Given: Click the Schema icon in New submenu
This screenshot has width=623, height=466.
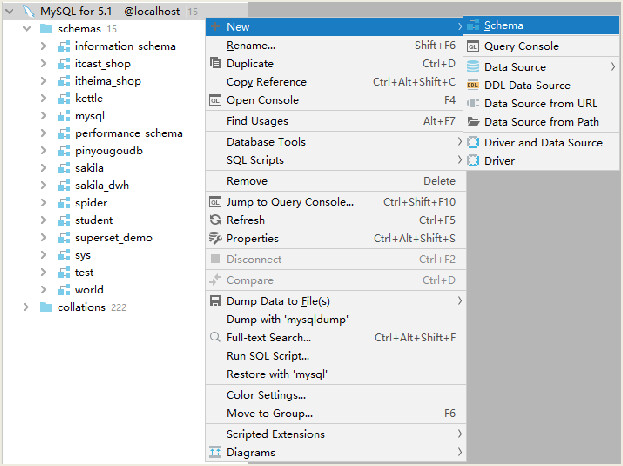Looking at the screenshot, I should (473, 26).
